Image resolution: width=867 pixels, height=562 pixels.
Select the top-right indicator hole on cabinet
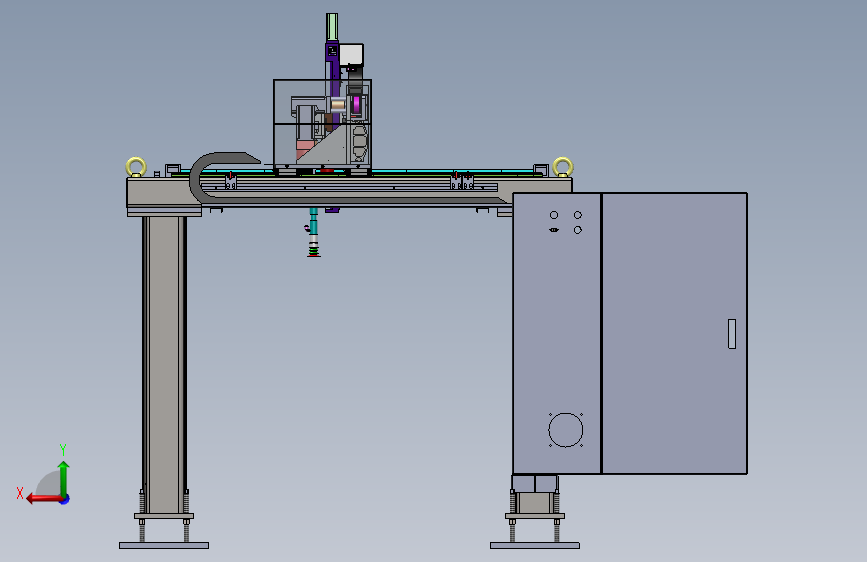point(578,215)
